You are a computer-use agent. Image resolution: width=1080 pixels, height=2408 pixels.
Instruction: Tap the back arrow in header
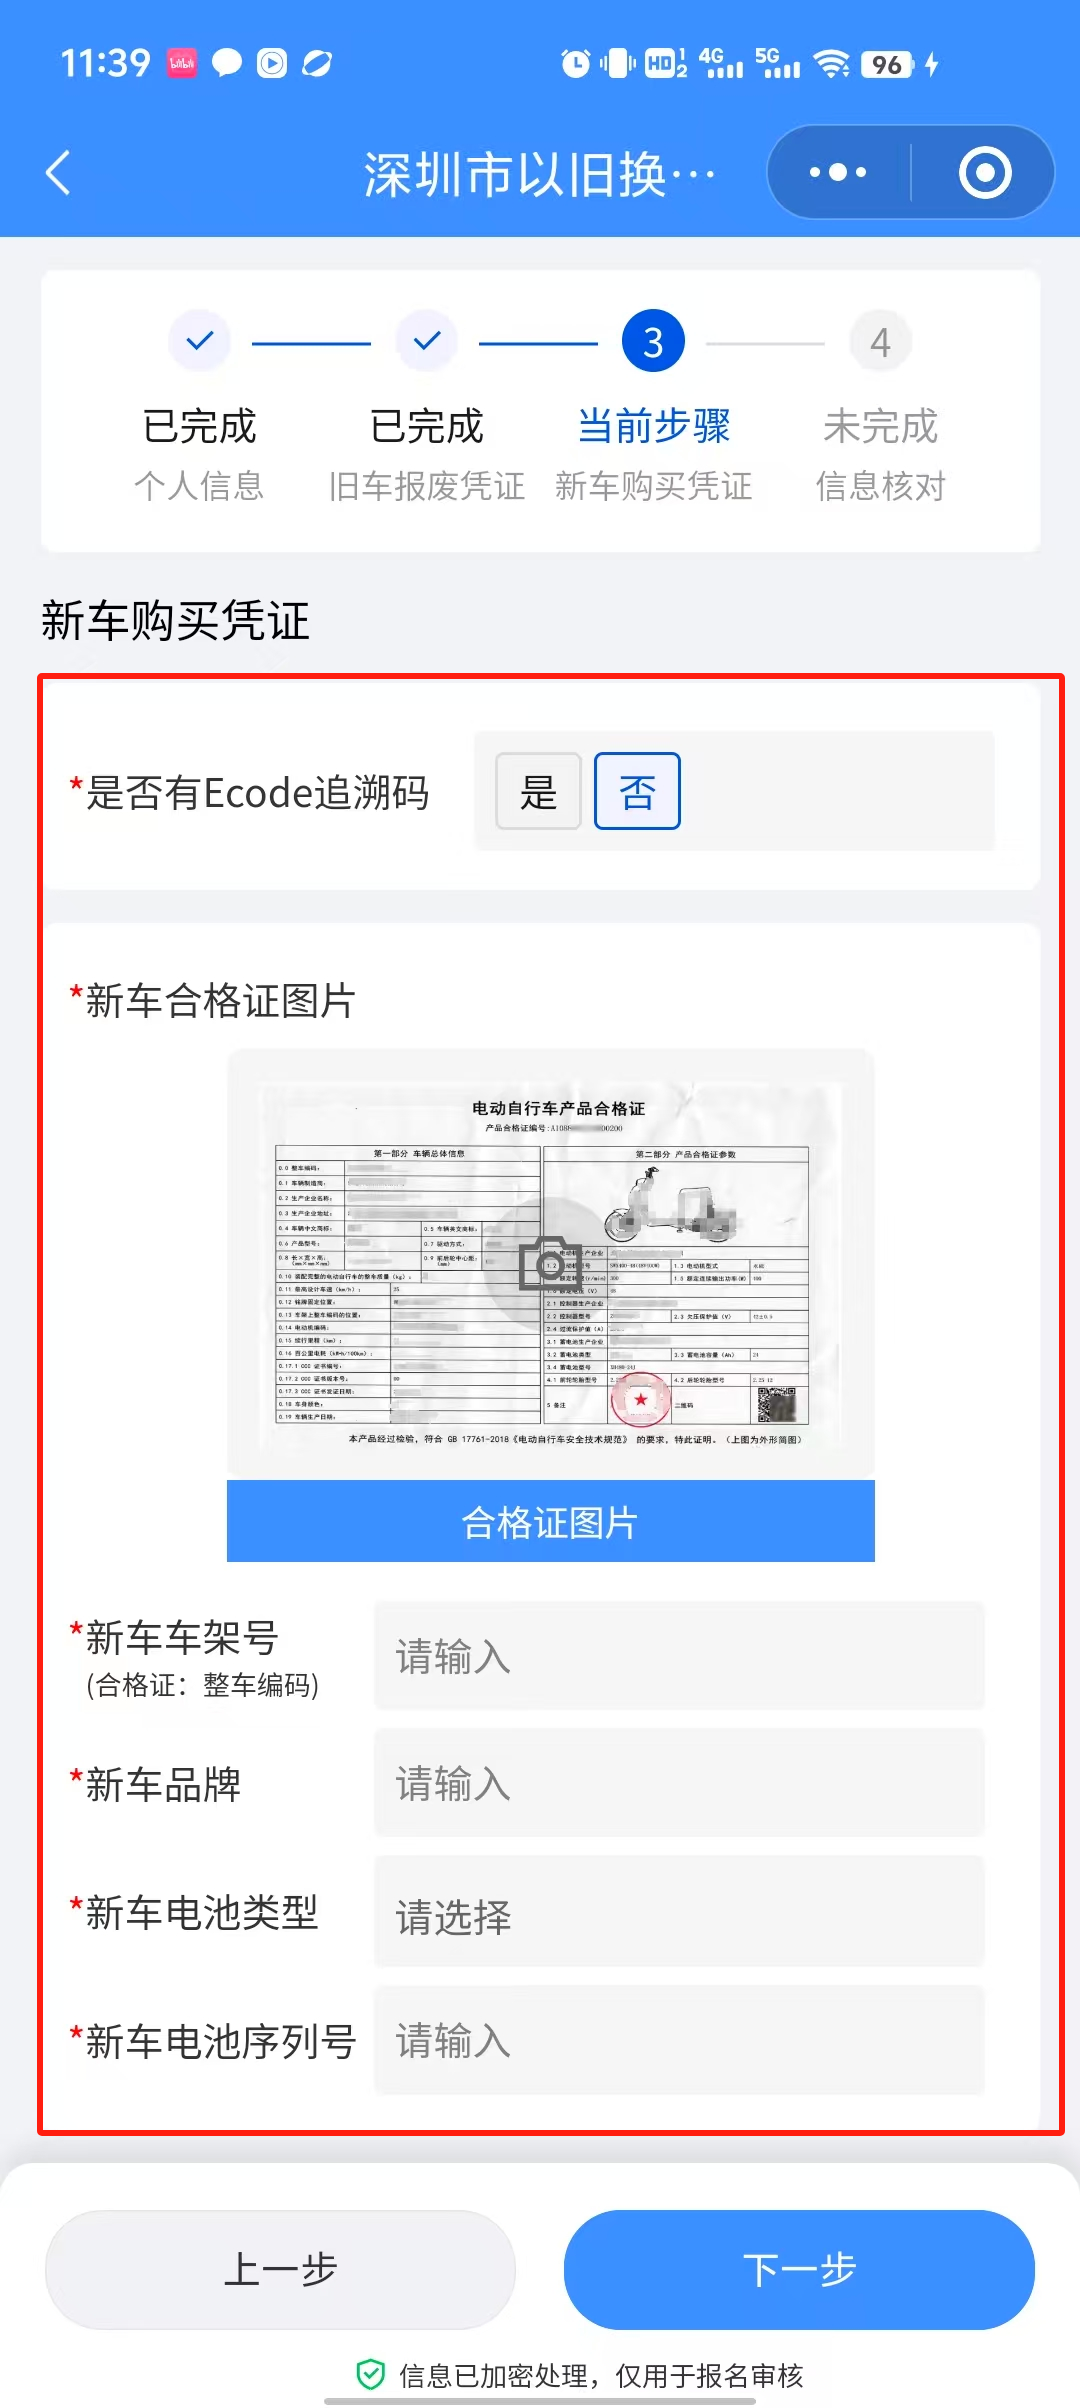point(59,173)
